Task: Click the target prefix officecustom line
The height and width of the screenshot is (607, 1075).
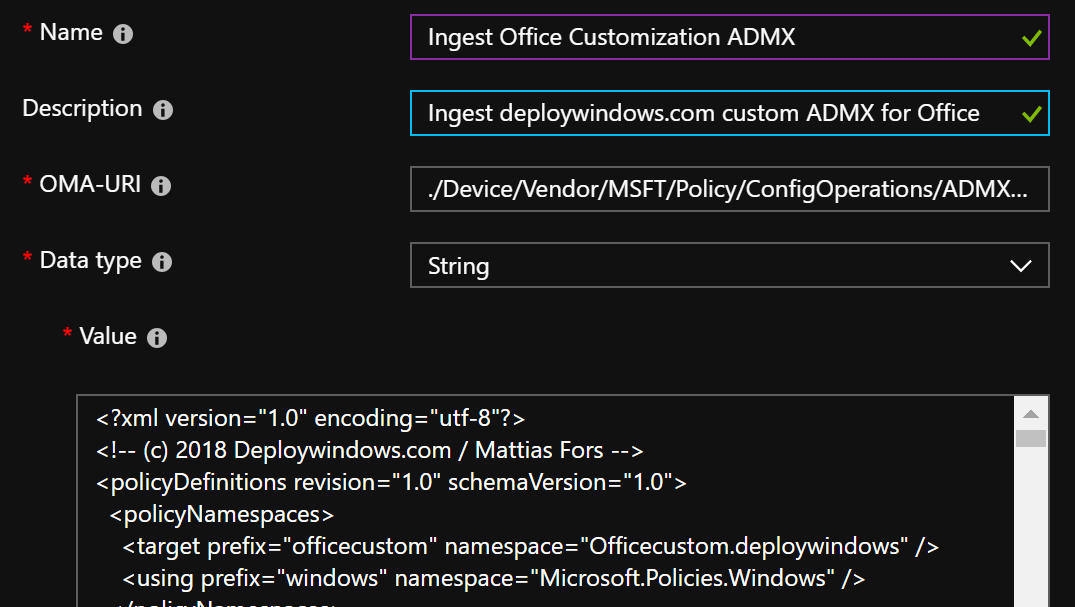Action: (530, 546)
